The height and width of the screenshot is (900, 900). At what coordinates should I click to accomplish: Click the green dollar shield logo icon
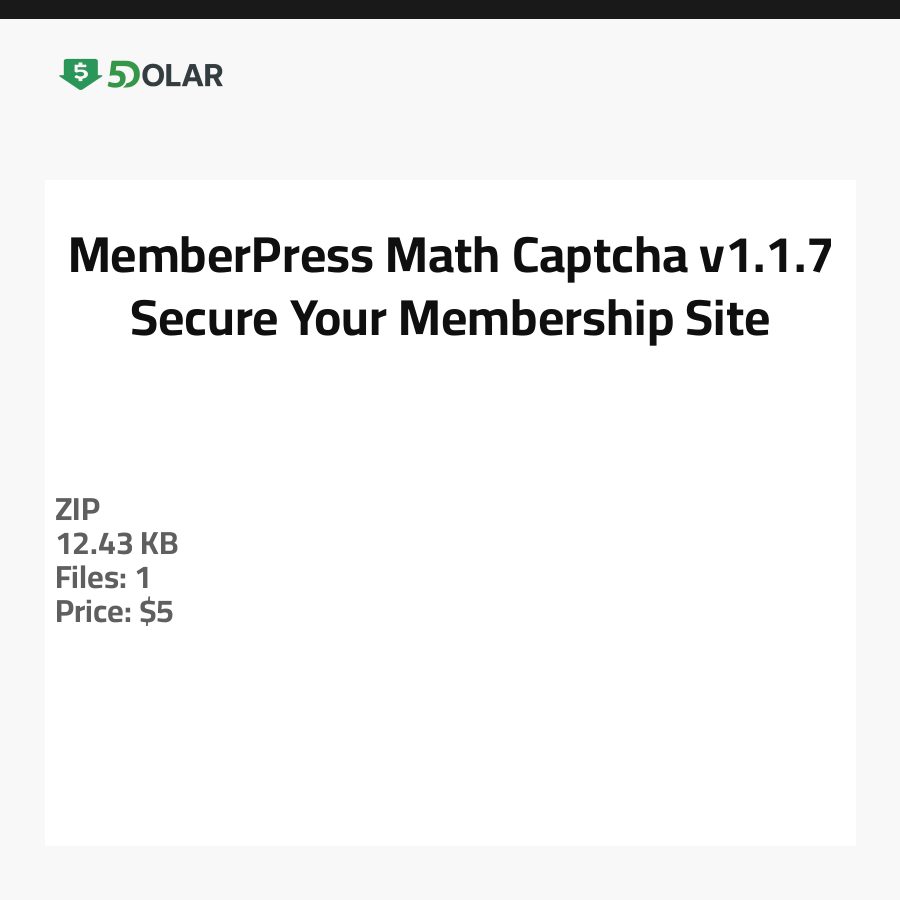point(80,73)
